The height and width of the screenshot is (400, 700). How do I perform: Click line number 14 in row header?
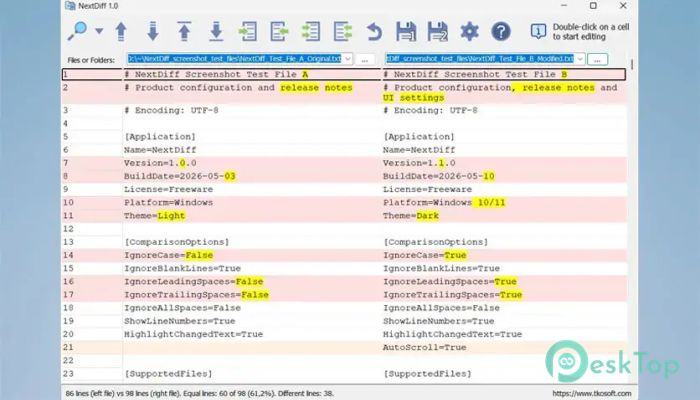tap(92, 255)
